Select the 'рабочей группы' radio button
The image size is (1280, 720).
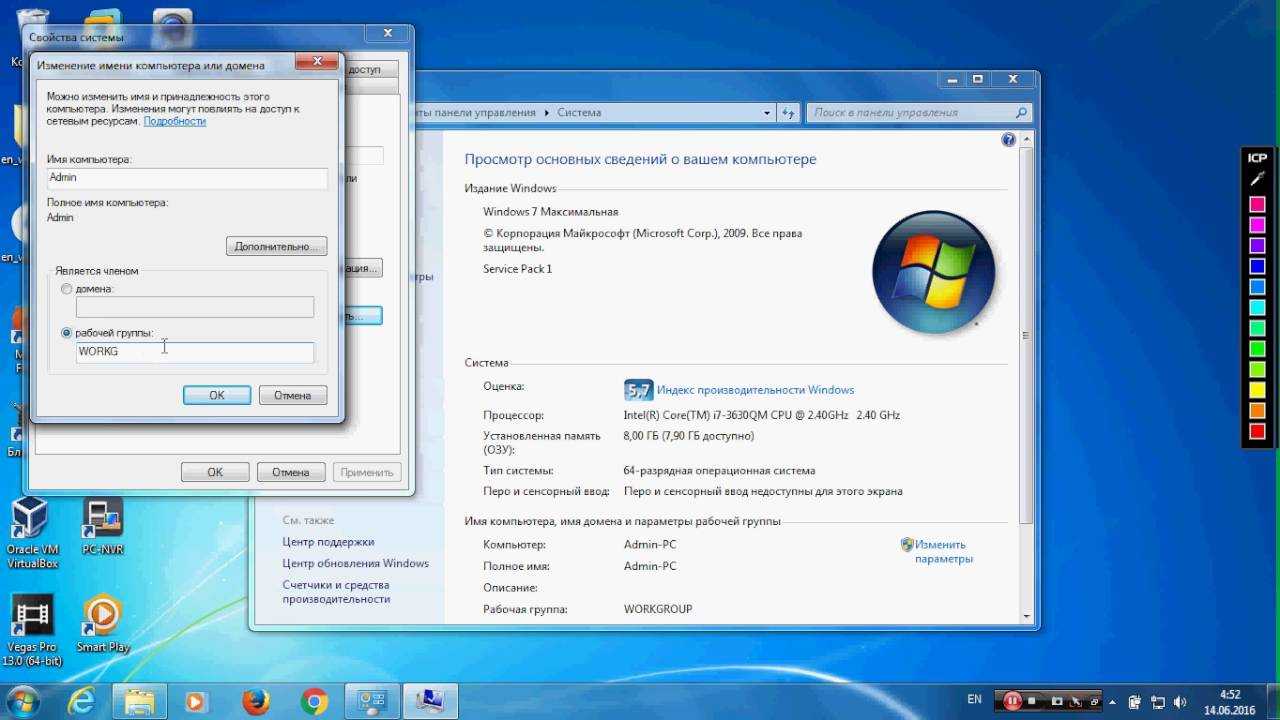point(67,333)
